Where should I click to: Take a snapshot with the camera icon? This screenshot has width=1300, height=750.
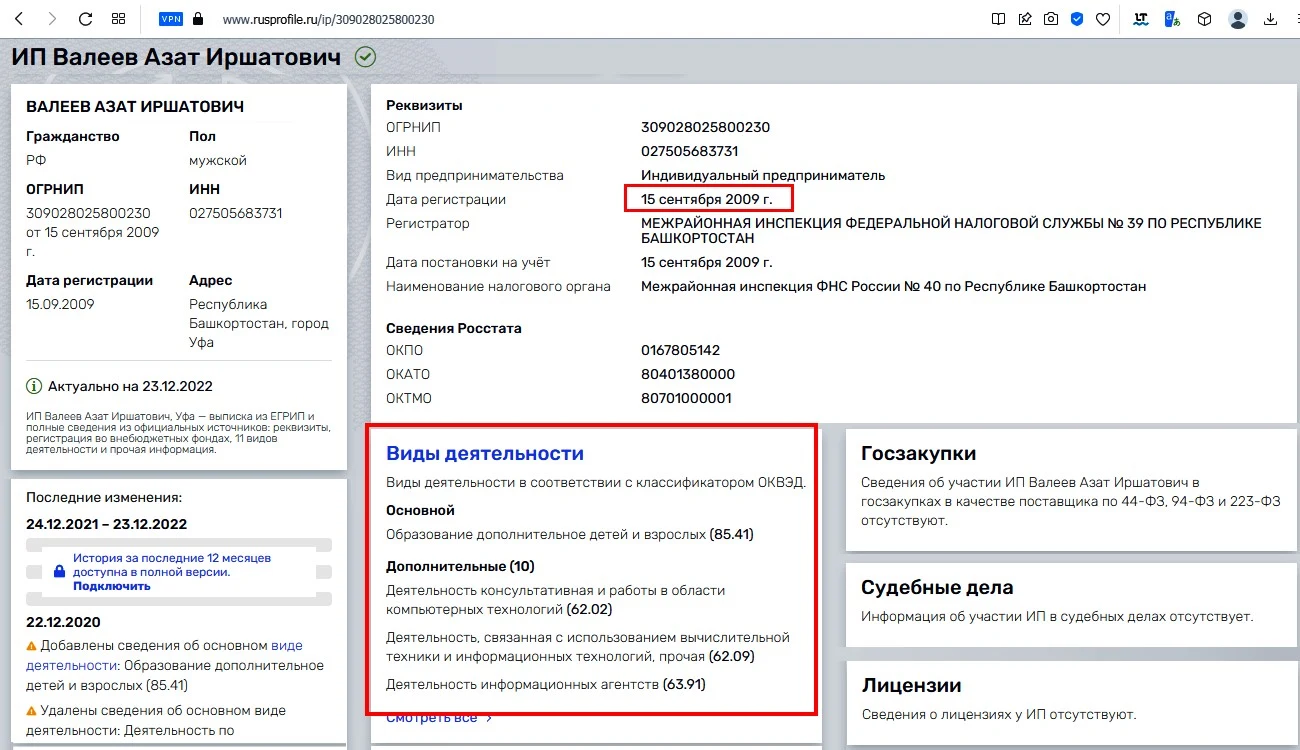1051,19
